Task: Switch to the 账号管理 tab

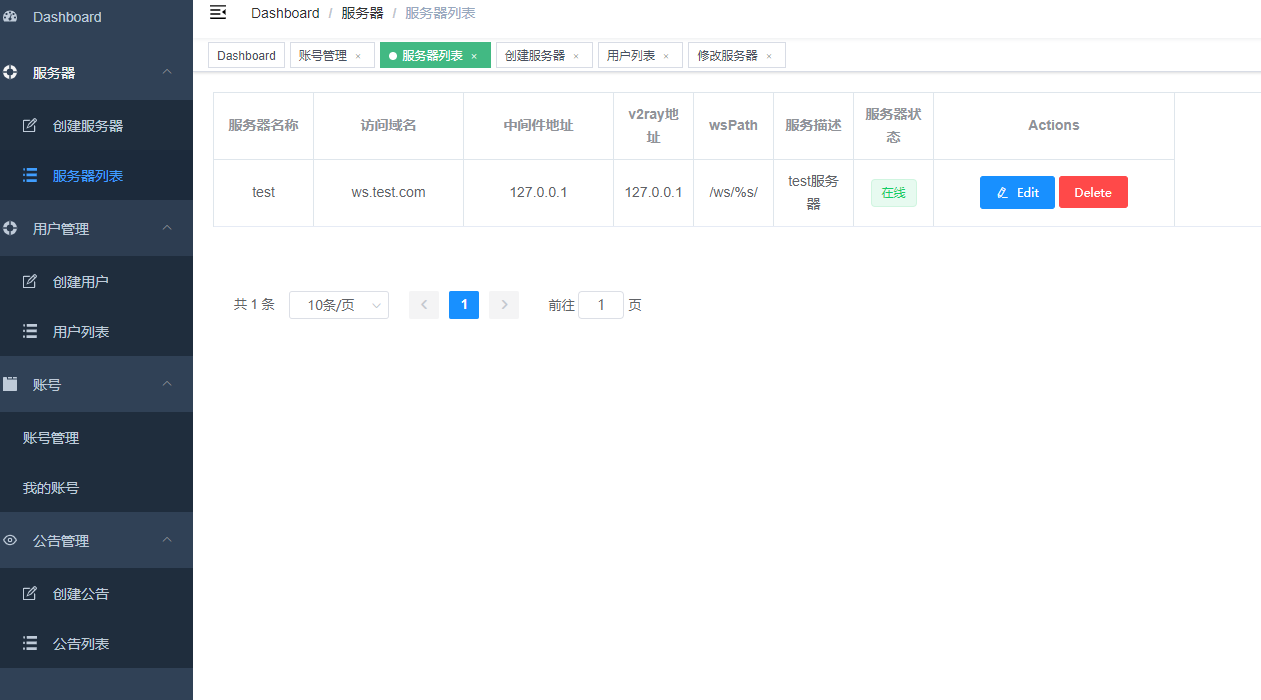Action: [x=324, y=55]
